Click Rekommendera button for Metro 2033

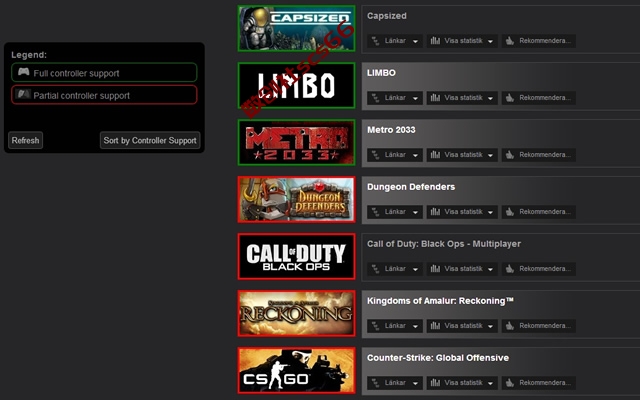(x=539, y=155)
